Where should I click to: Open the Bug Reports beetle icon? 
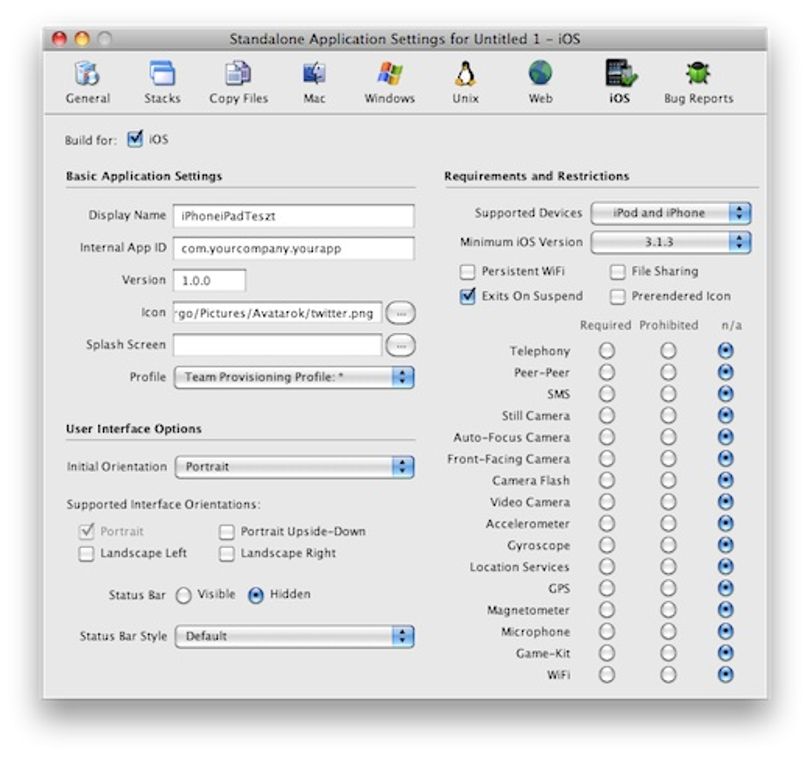tap(698, 73)
